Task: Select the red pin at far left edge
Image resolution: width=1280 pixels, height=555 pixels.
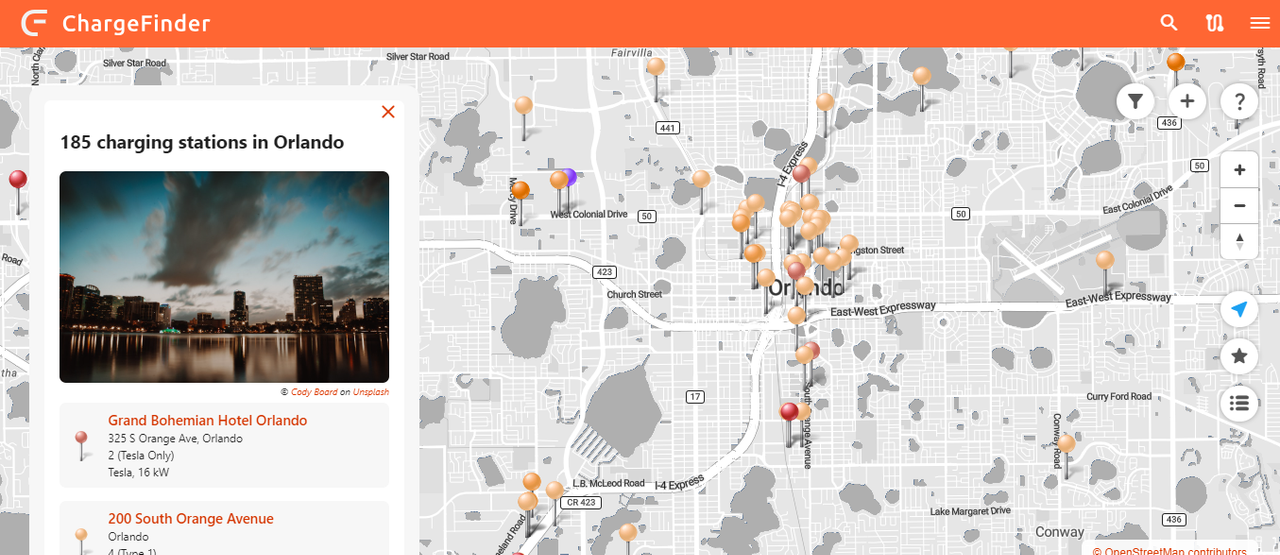Action: pyautogui.click(x=17, y=180)
